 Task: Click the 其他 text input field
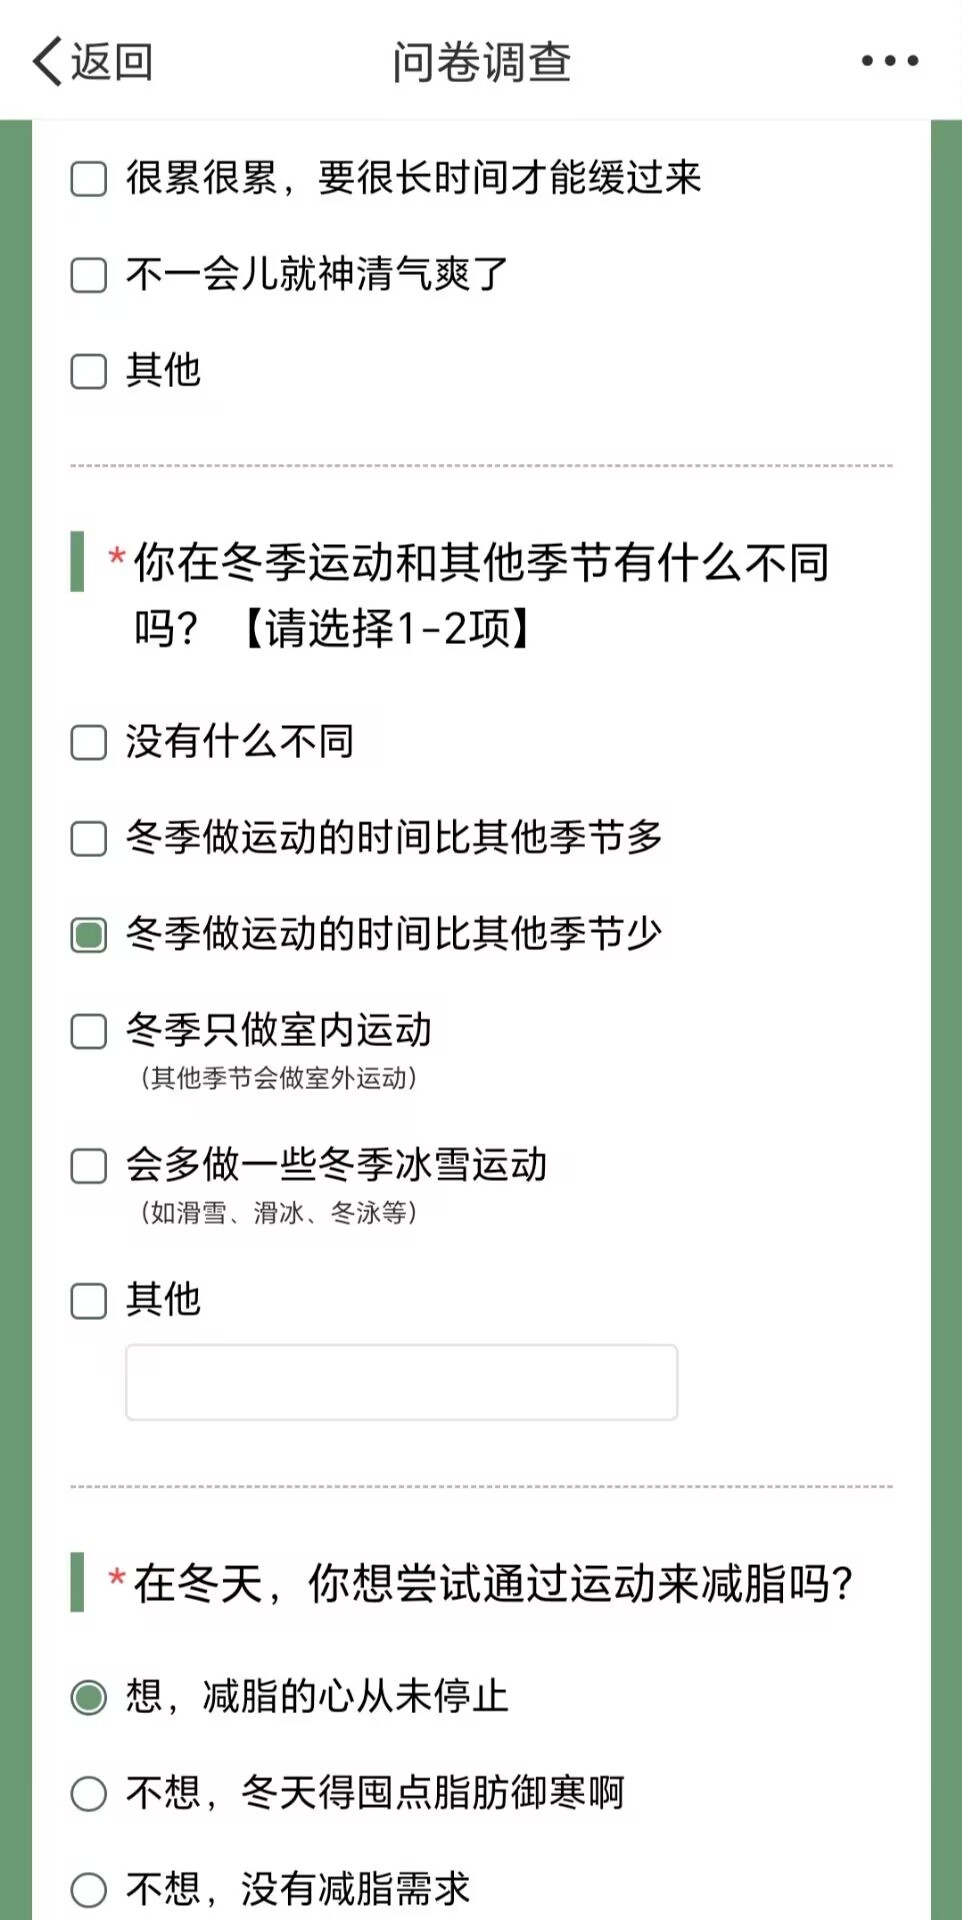(401, 1382)
